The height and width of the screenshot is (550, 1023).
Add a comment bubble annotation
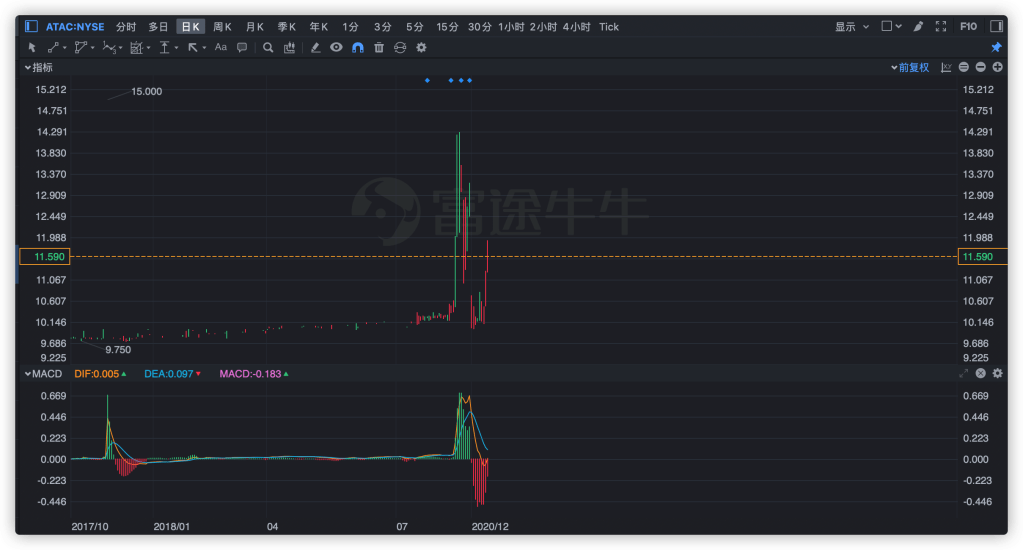242,47
